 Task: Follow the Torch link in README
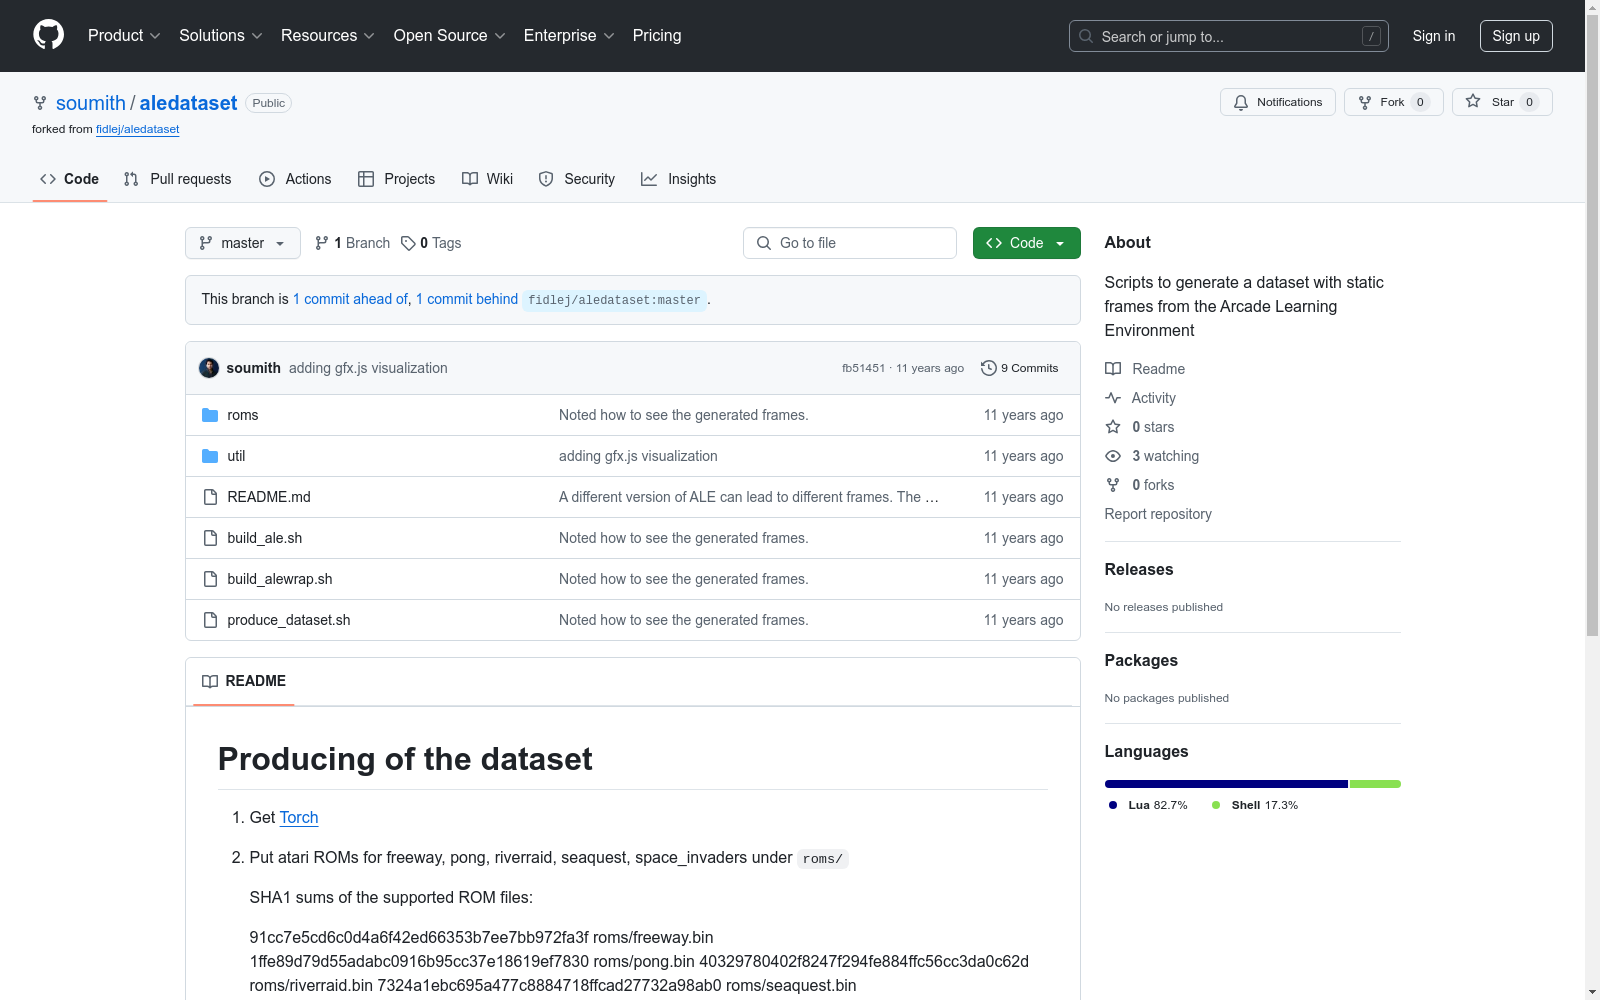pos(299,817)
